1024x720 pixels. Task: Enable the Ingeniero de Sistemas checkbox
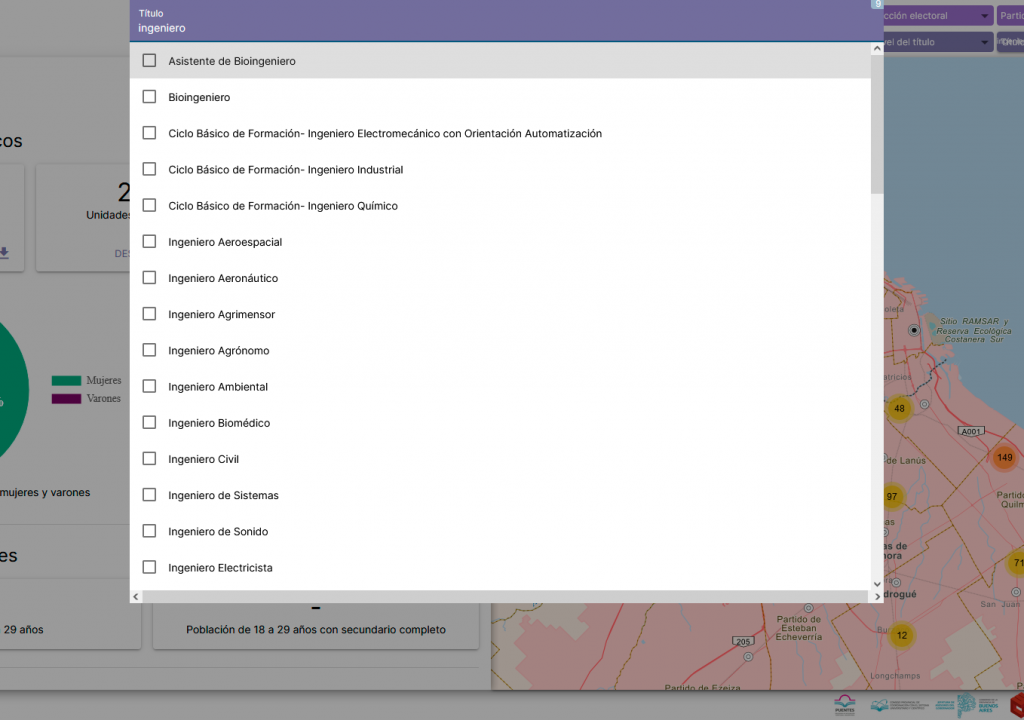point(149,495)
